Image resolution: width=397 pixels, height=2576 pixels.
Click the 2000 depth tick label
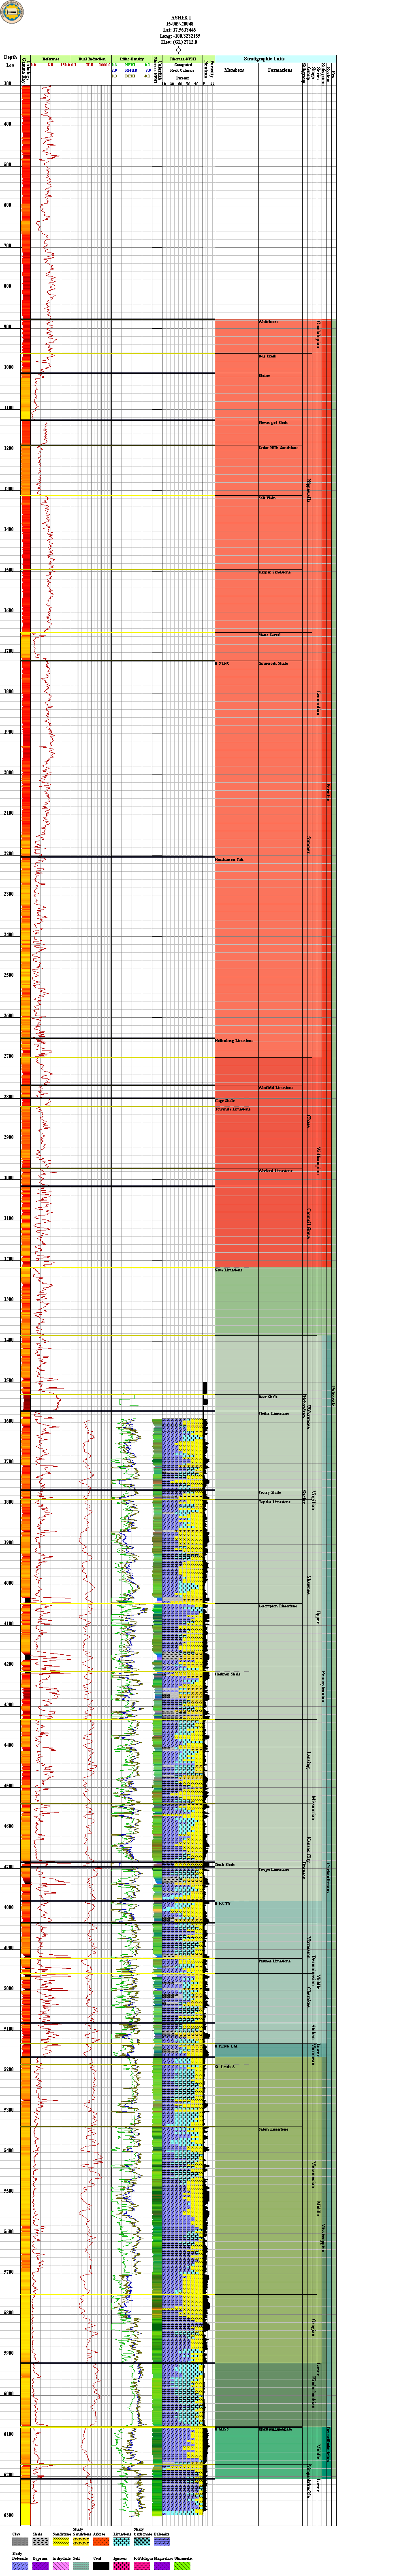8,773
